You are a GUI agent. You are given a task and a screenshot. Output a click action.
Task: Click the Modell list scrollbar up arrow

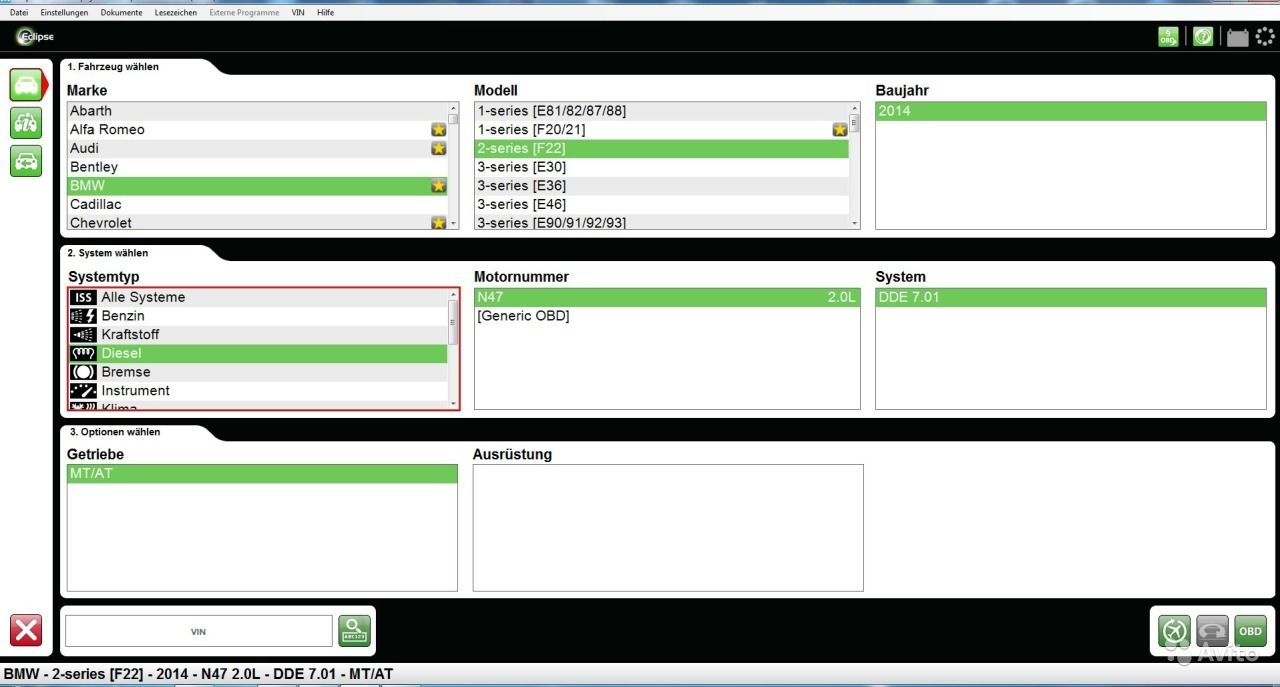click(x=855, y=108)
